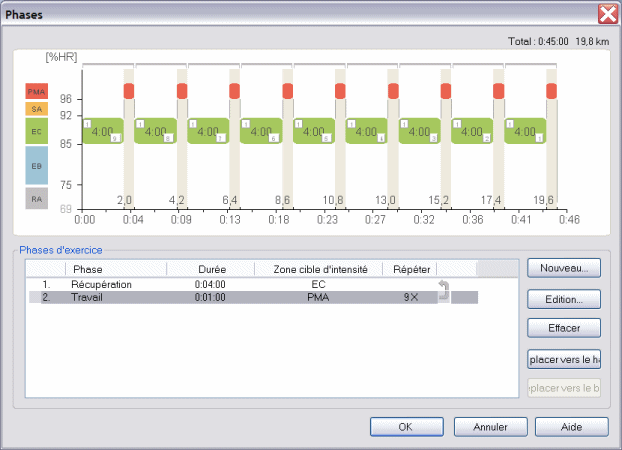Click the last red PMA block near 0:45
Image resolution: width=622 pixels, height=450 pixels.
[x=551, y=91]
